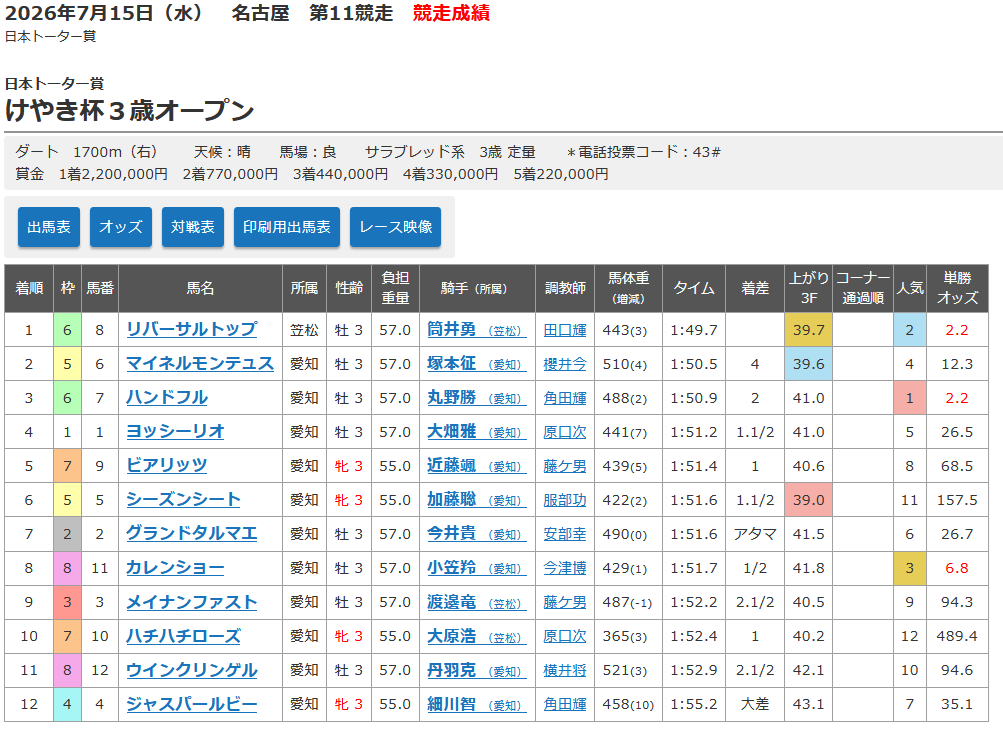This screenshot has height=734, width=1003.
Task: Select first prize 1着2,200,000円 text
Action: pyautogui.click(x=113, y=174)
